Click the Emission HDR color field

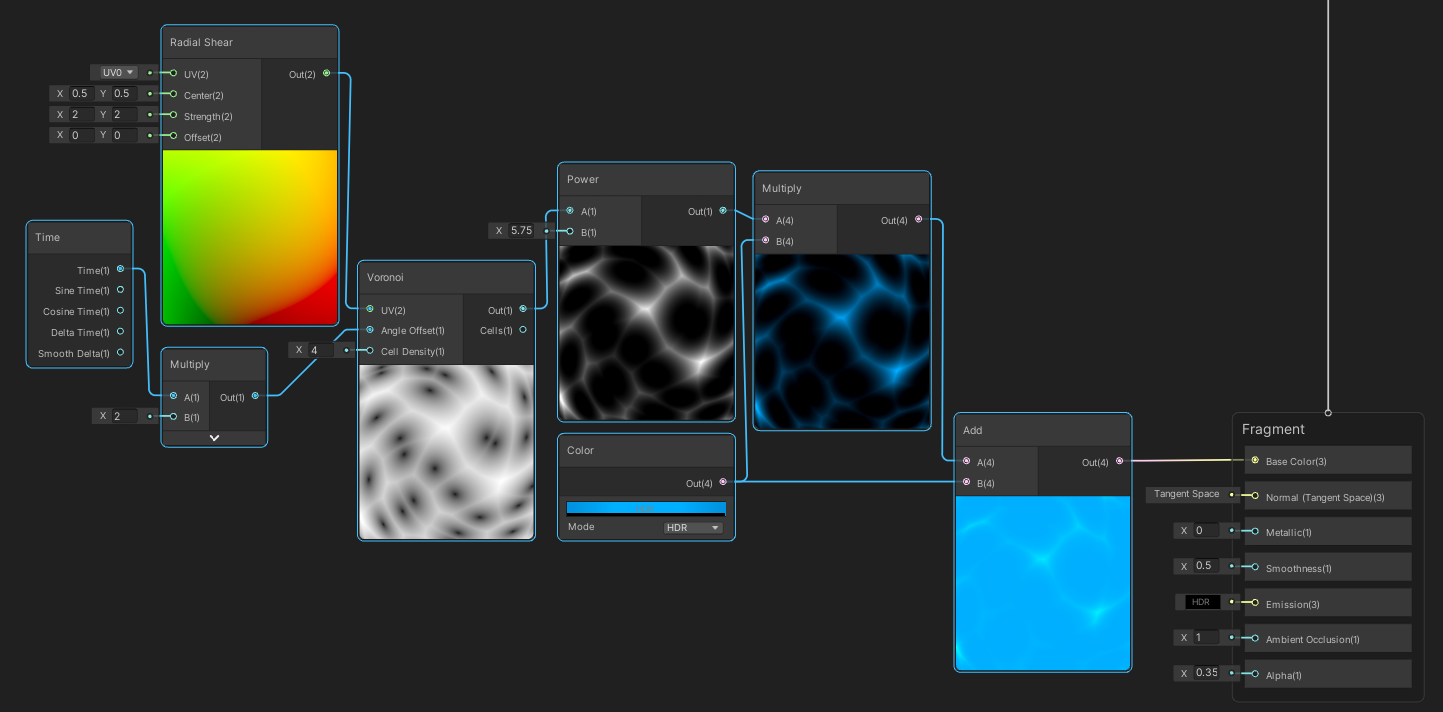pyautogui.click(x=1201, y=602)
